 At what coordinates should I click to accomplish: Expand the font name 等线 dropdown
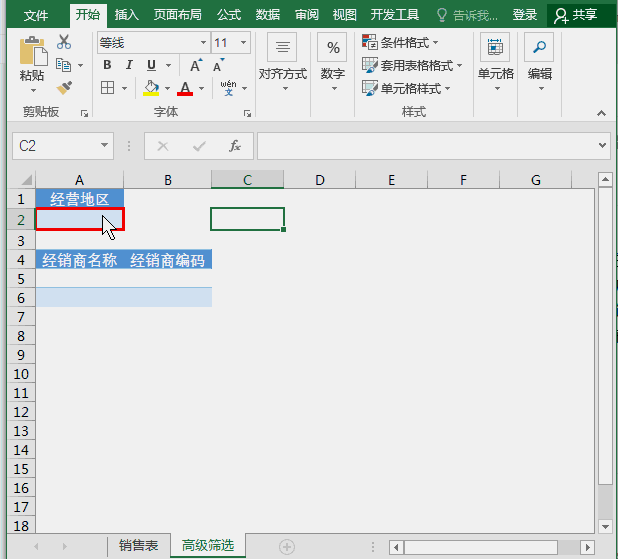tap(203, 43)
